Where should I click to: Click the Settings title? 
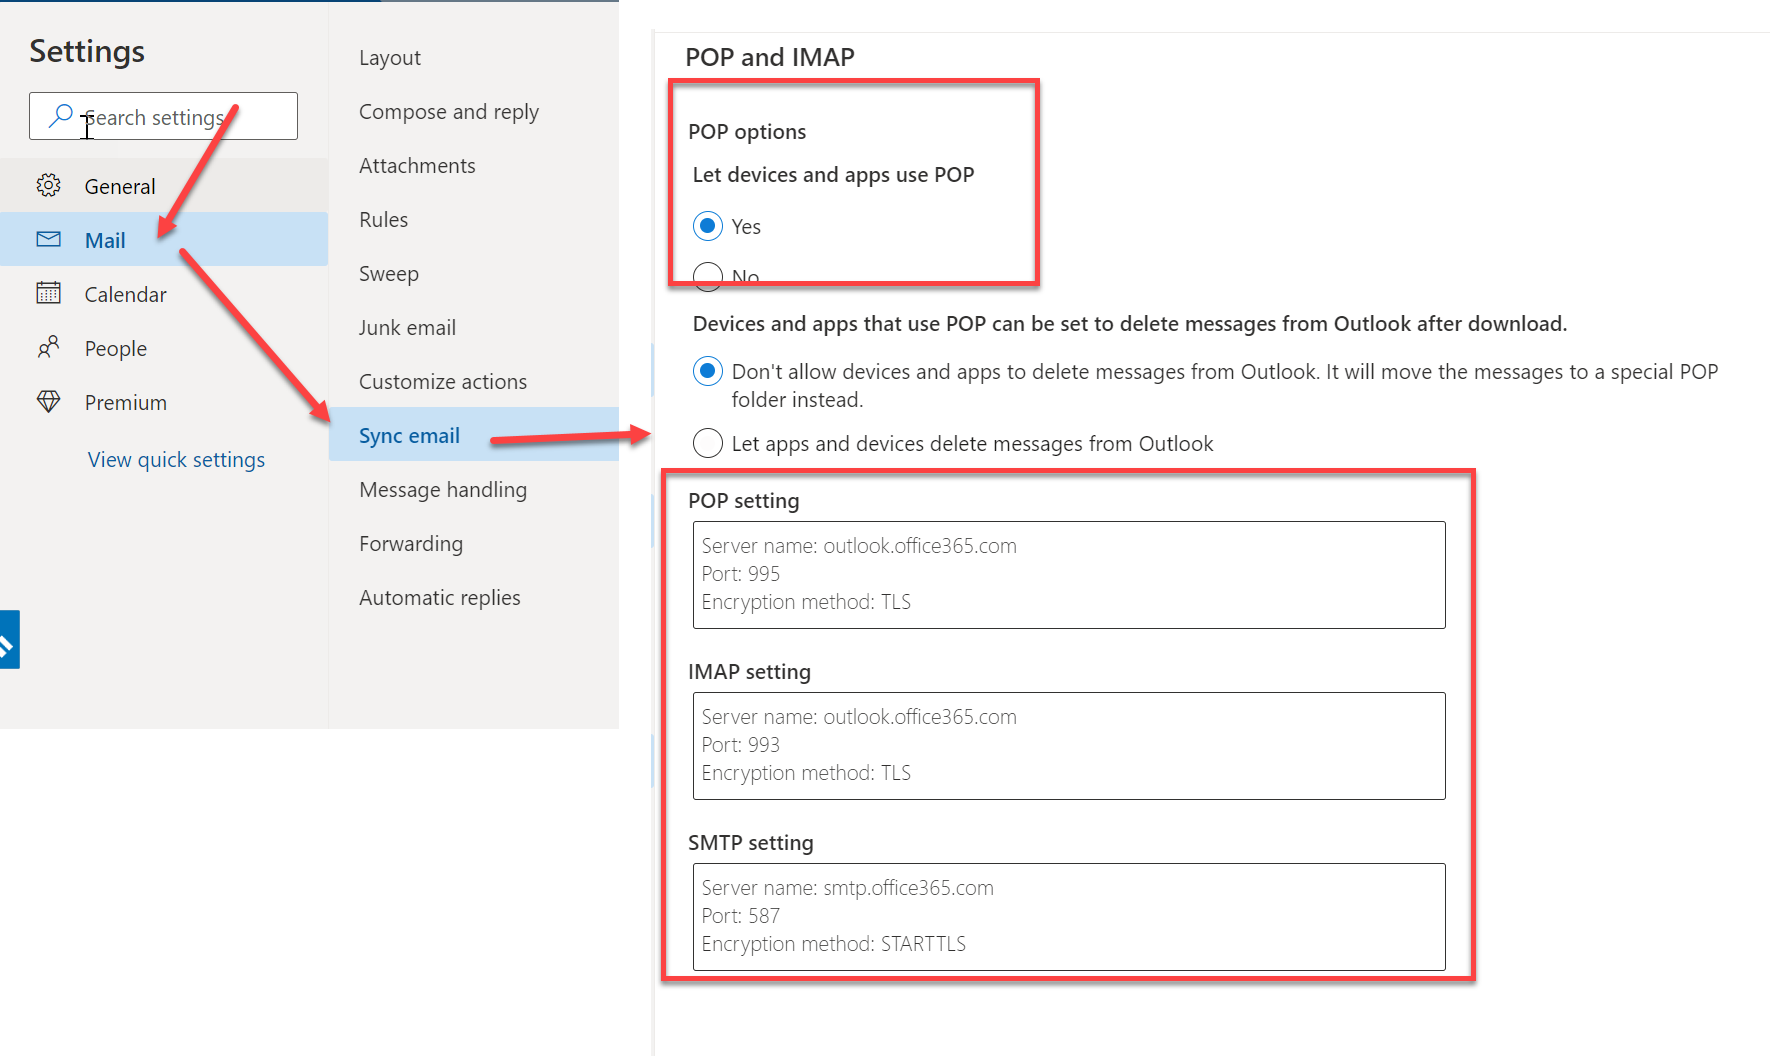point(87,51)
